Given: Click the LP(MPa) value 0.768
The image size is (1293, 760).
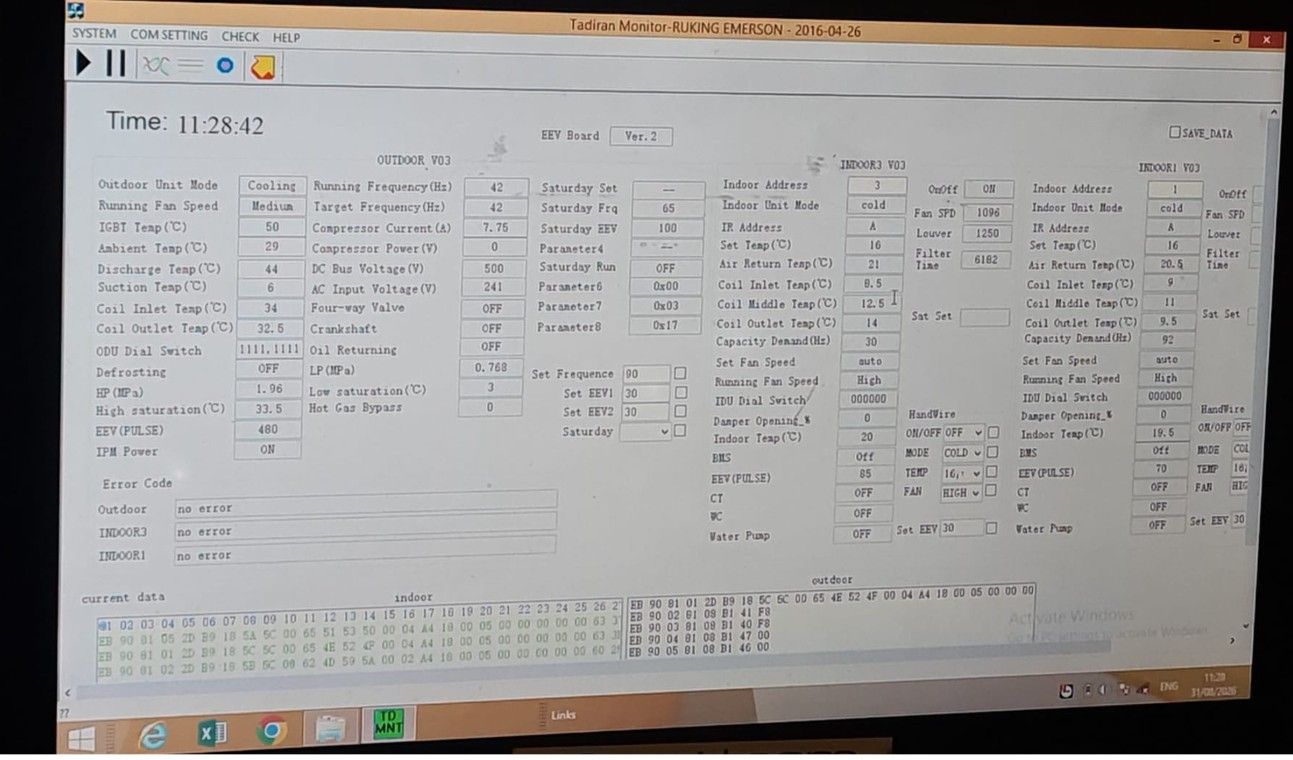Looking at the screenshot, I should 491,368.
